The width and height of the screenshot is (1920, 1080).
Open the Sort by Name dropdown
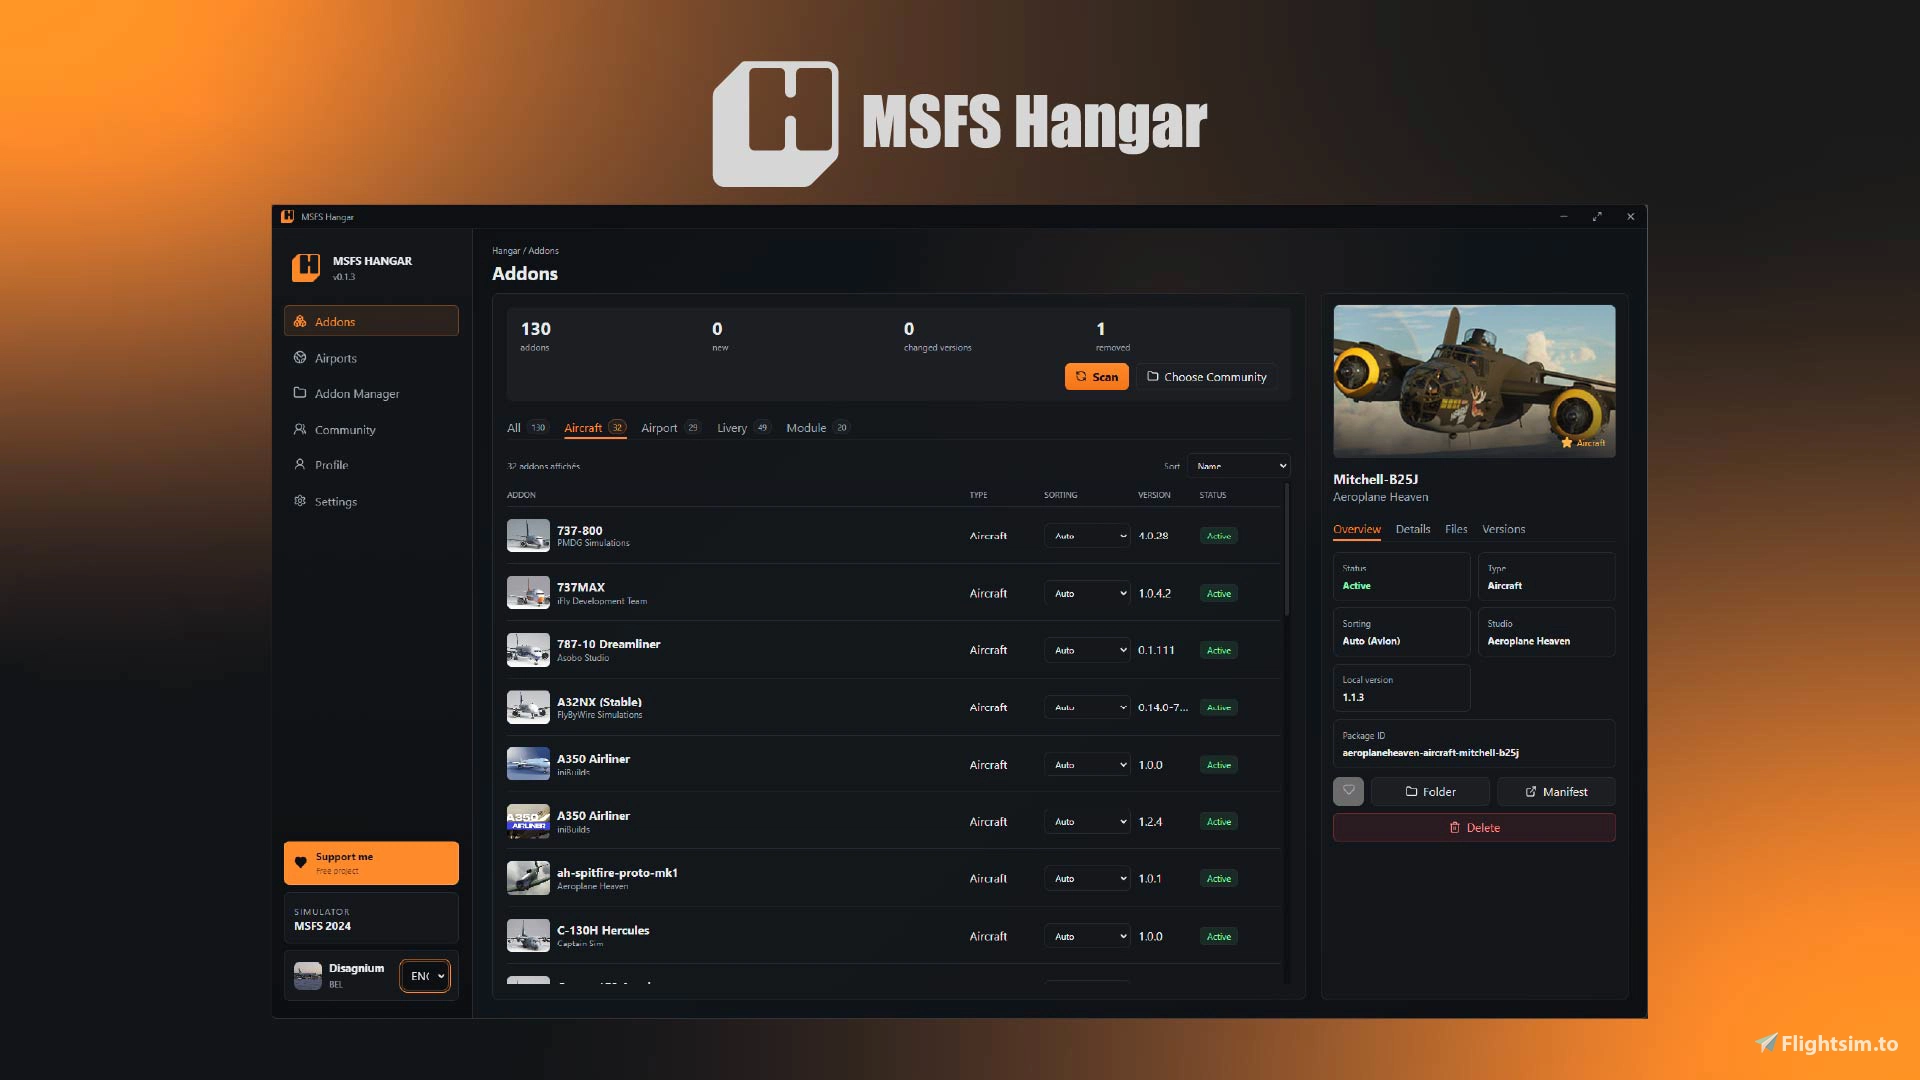click(x=1239, y=466)
